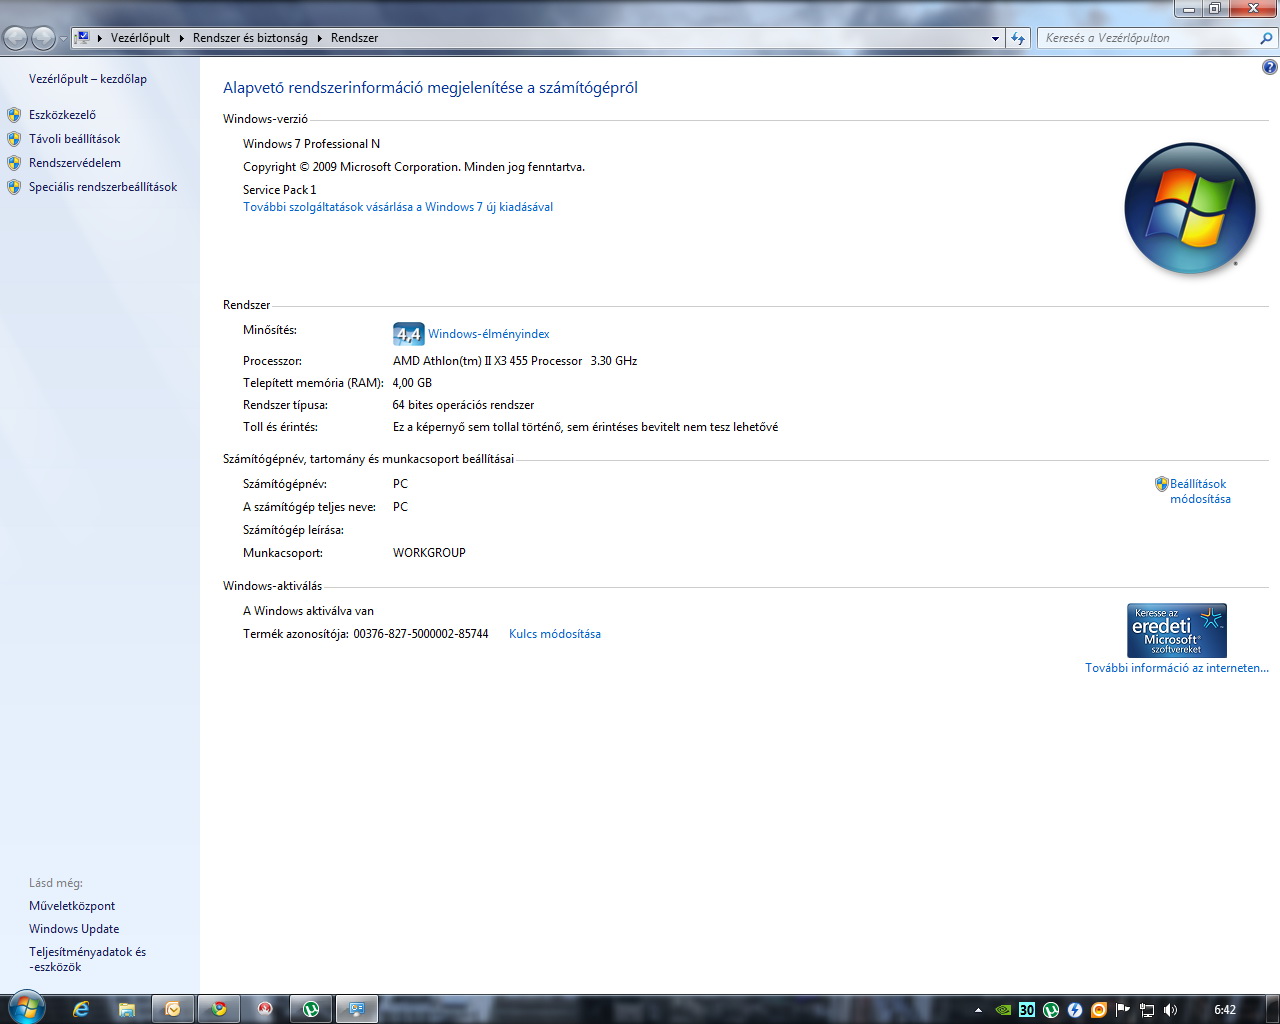This screenshot has height=1024, width=1280.
Task: Select Vezérlőpult in the breadcrumb
Action: (x=140, y=38)
